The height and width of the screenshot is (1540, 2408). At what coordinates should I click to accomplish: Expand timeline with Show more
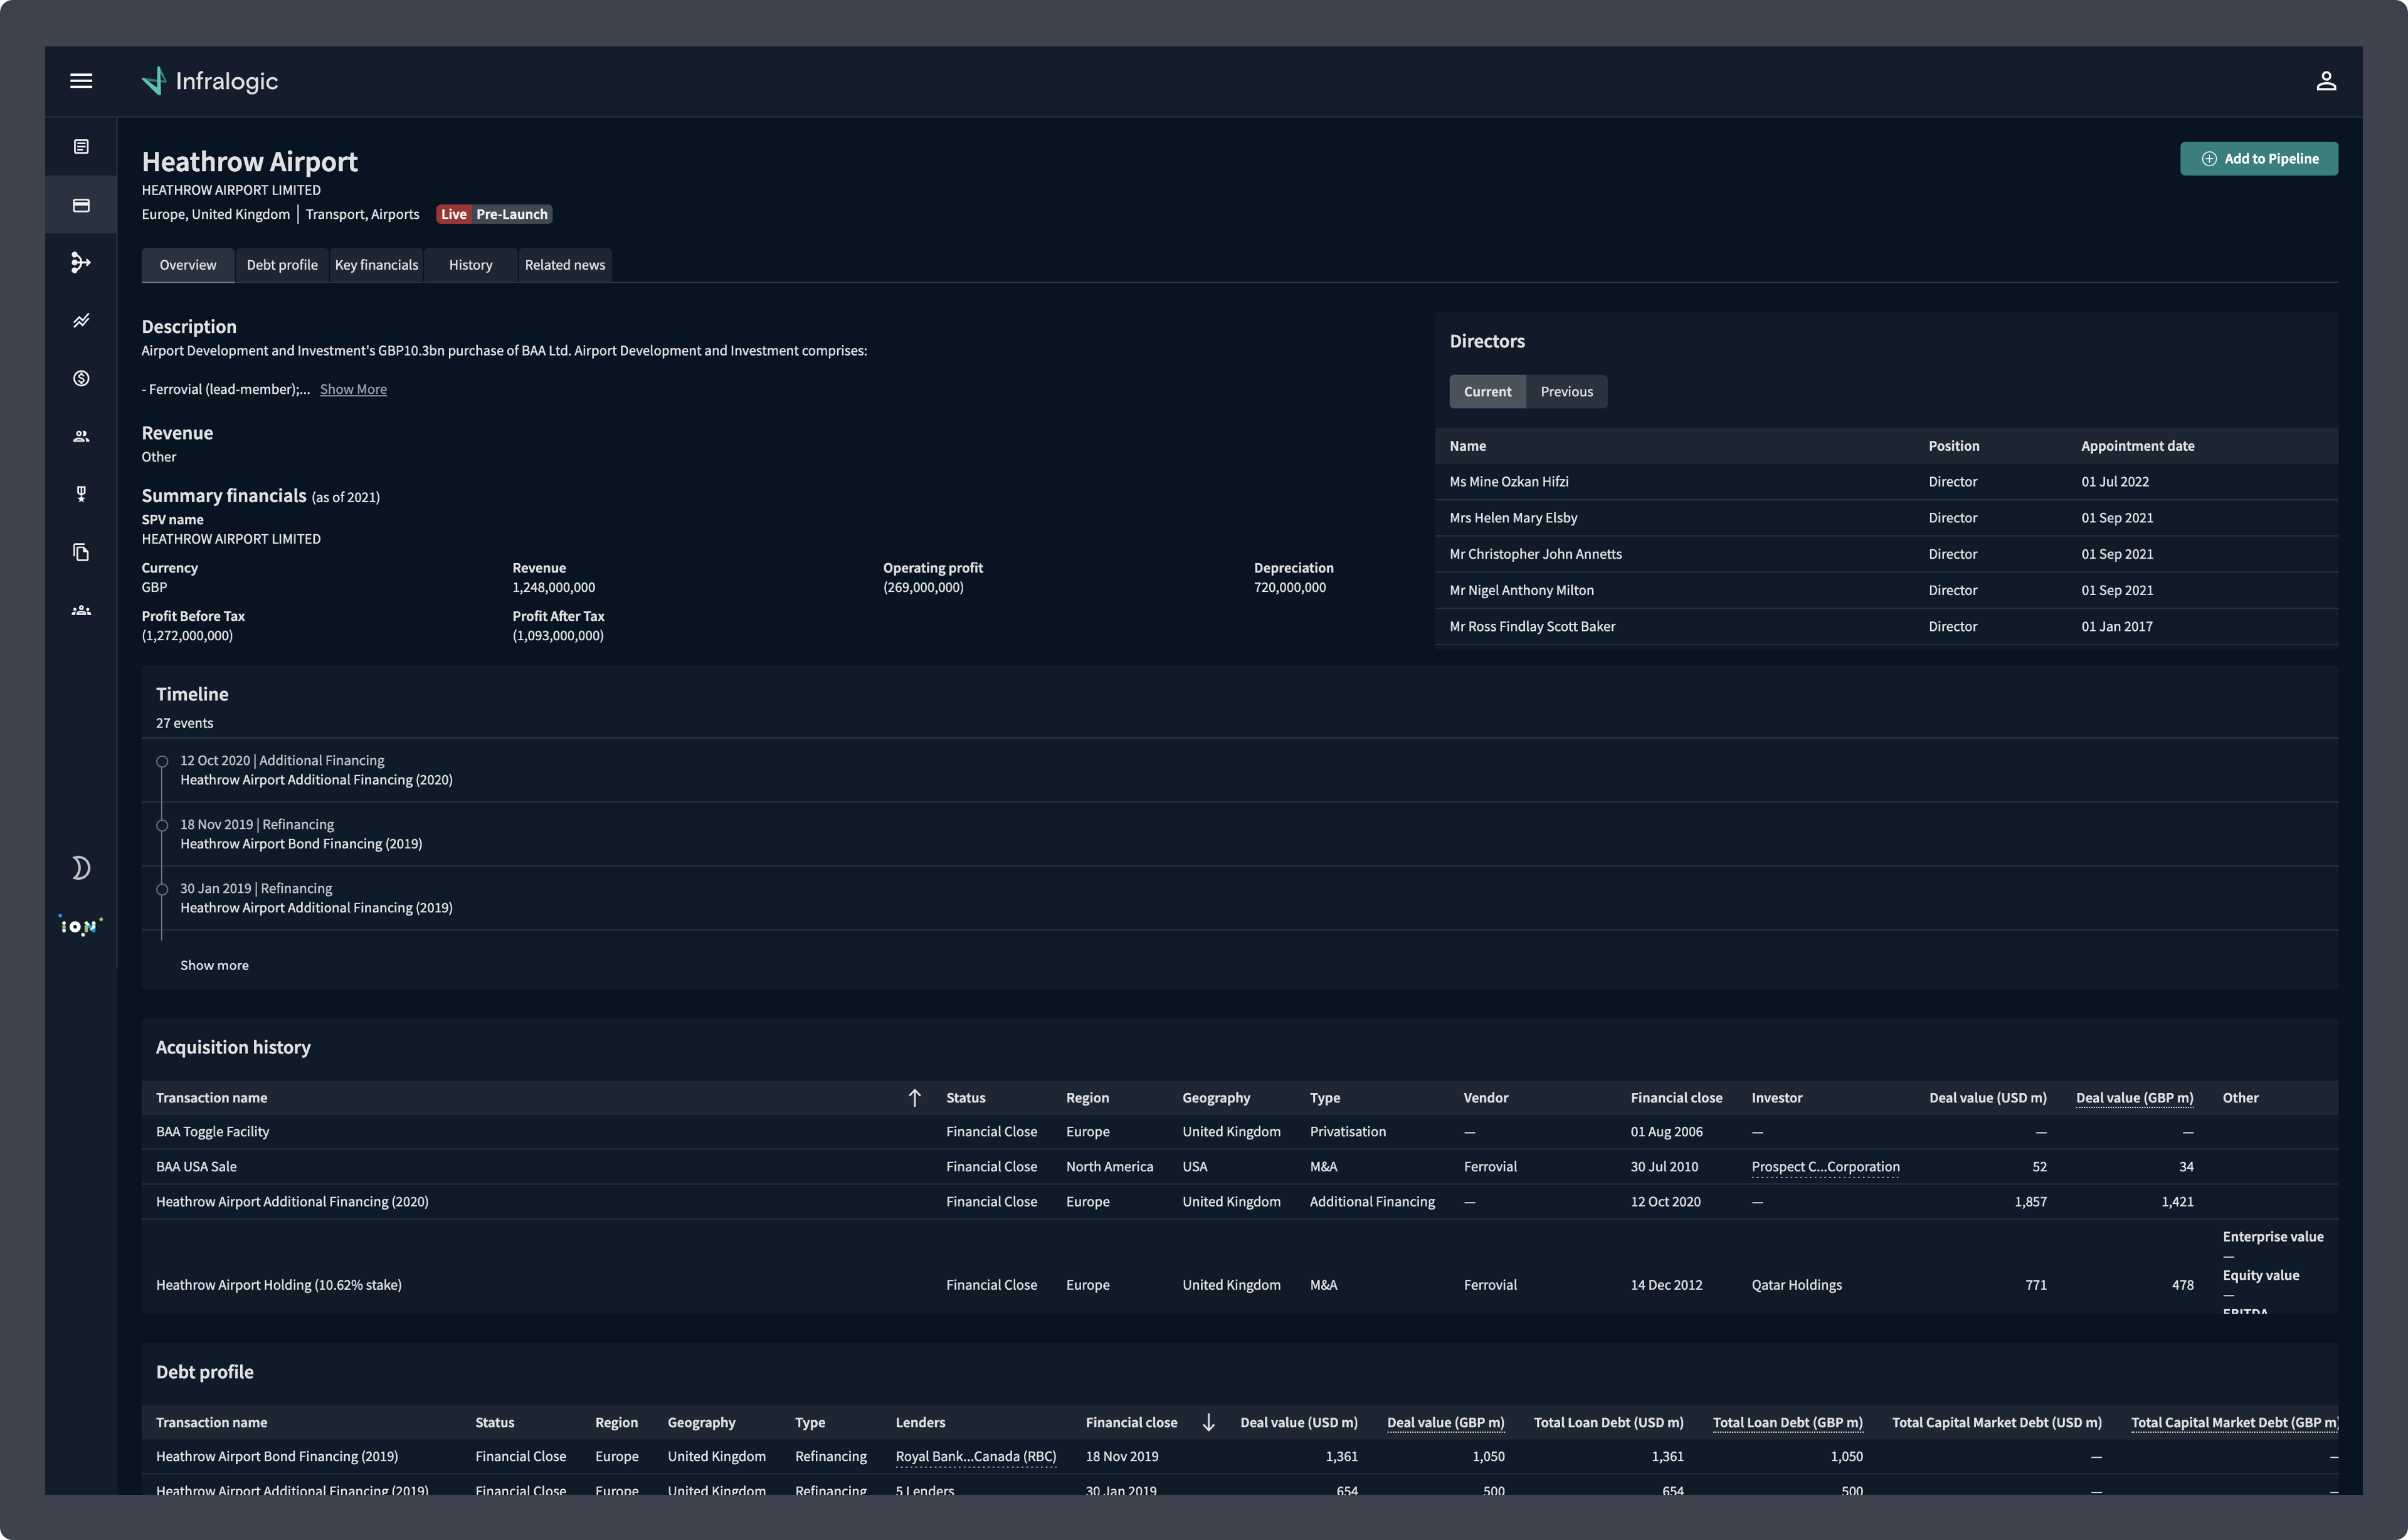[x=214, y=966]
